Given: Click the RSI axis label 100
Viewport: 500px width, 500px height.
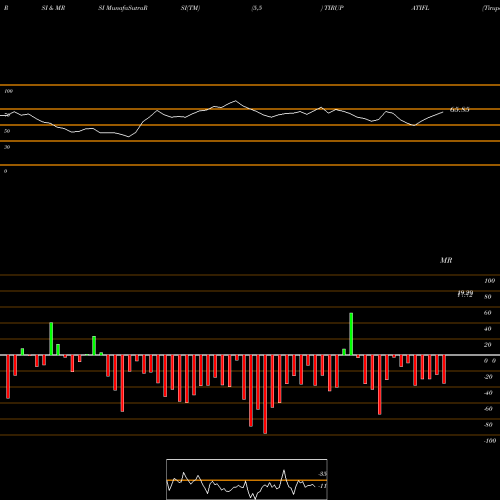Looking at the screenshot, I should coord(8,91).
